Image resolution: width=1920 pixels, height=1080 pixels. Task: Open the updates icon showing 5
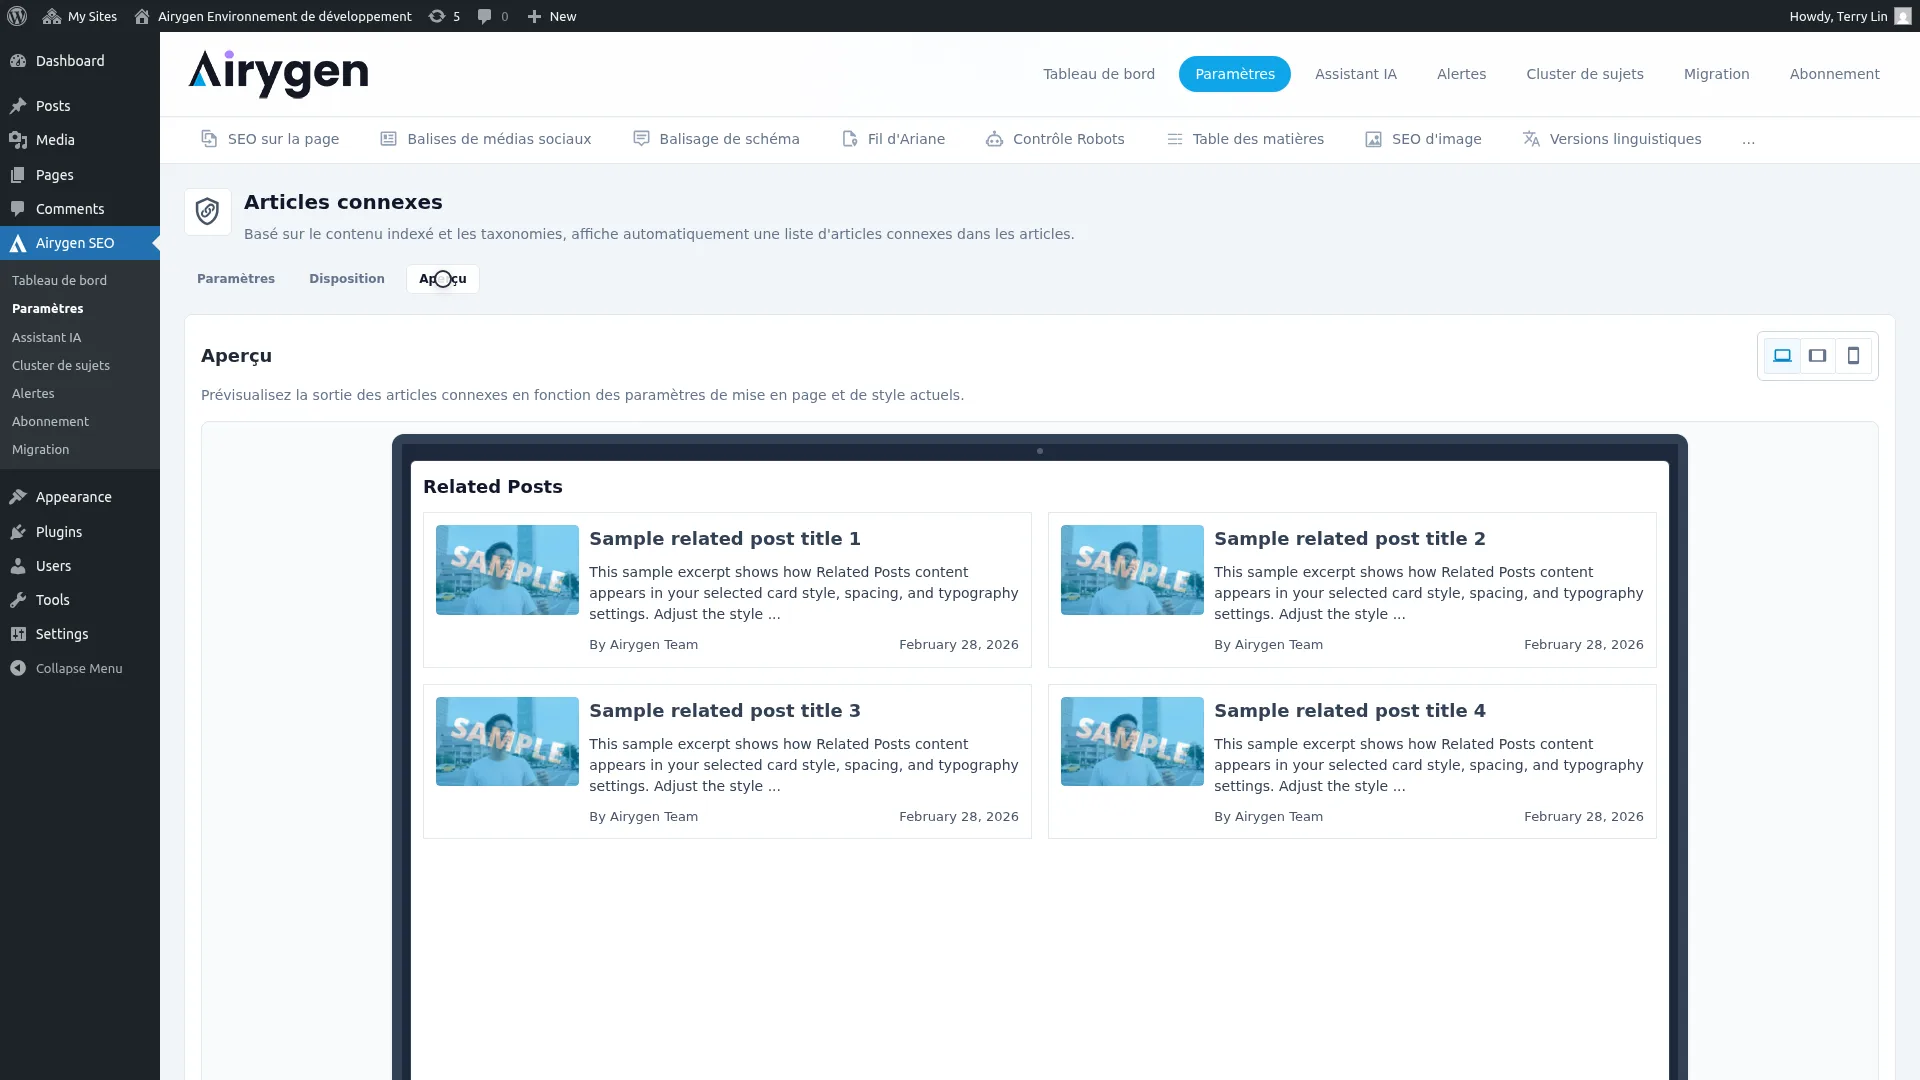(x=445, y=16)
